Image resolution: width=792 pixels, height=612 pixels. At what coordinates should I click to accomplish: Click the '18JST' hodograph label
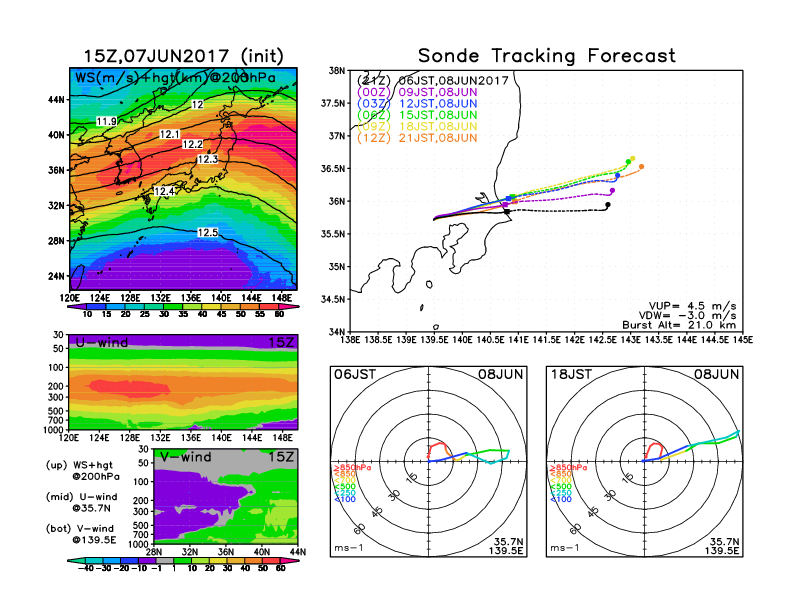[571, 374]
